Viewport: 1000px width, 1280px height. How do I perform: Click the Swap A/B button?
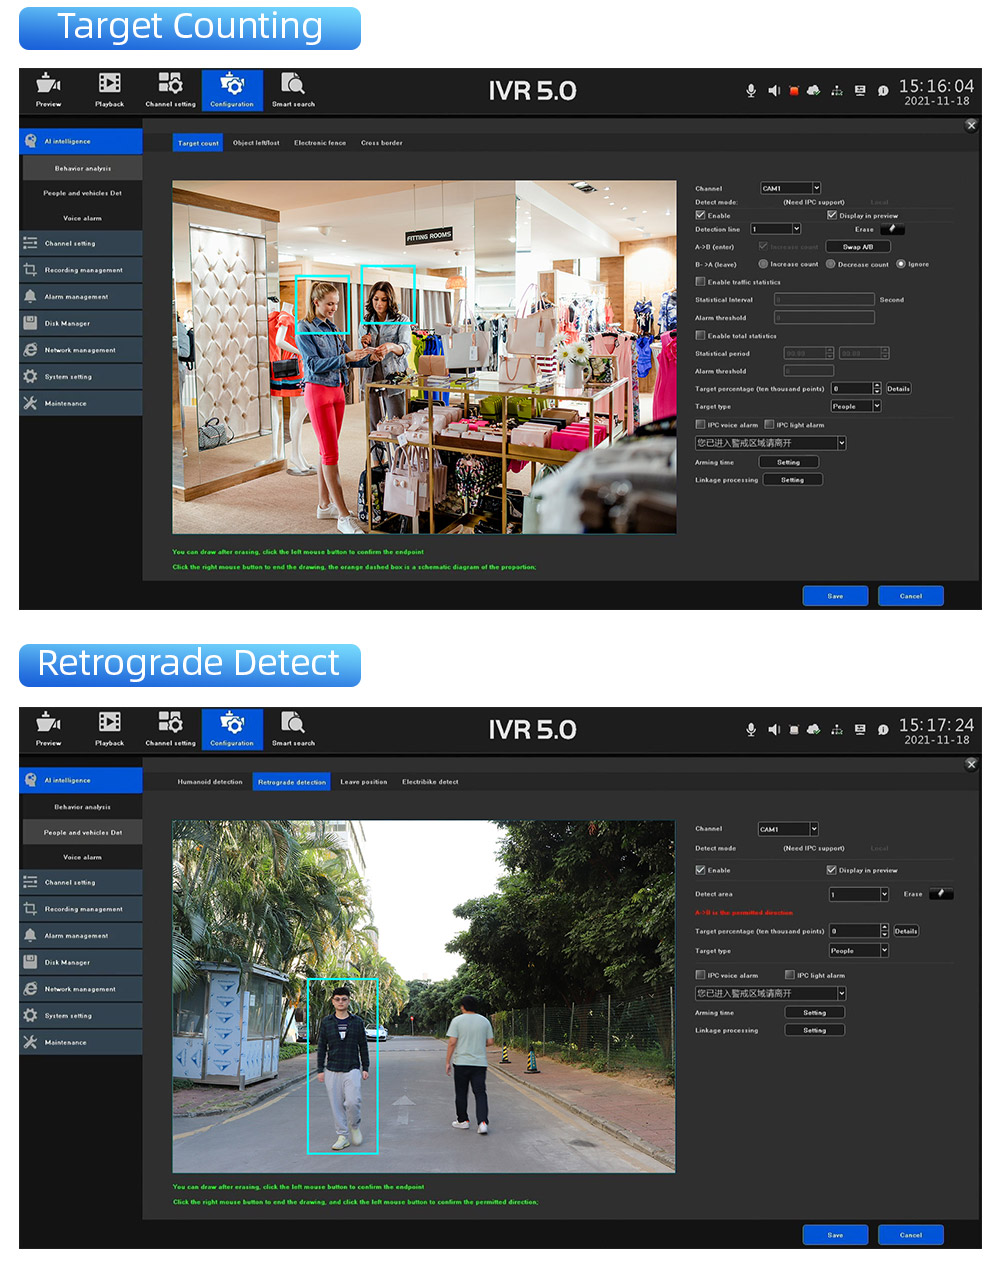coord(858,247)
